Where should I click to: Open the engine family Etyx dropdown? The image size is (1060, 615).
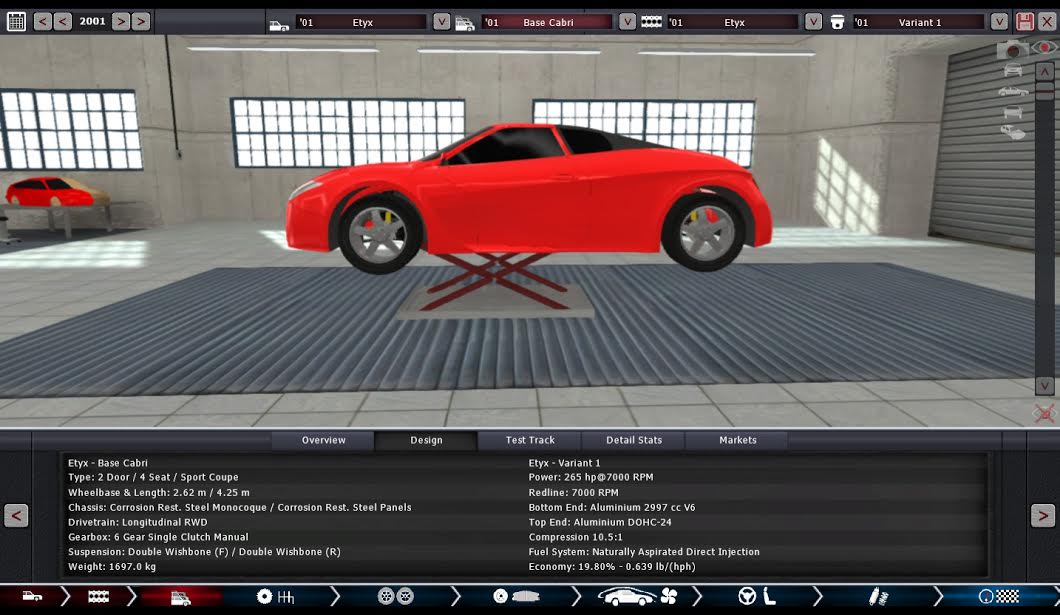(x=813, y=22)
